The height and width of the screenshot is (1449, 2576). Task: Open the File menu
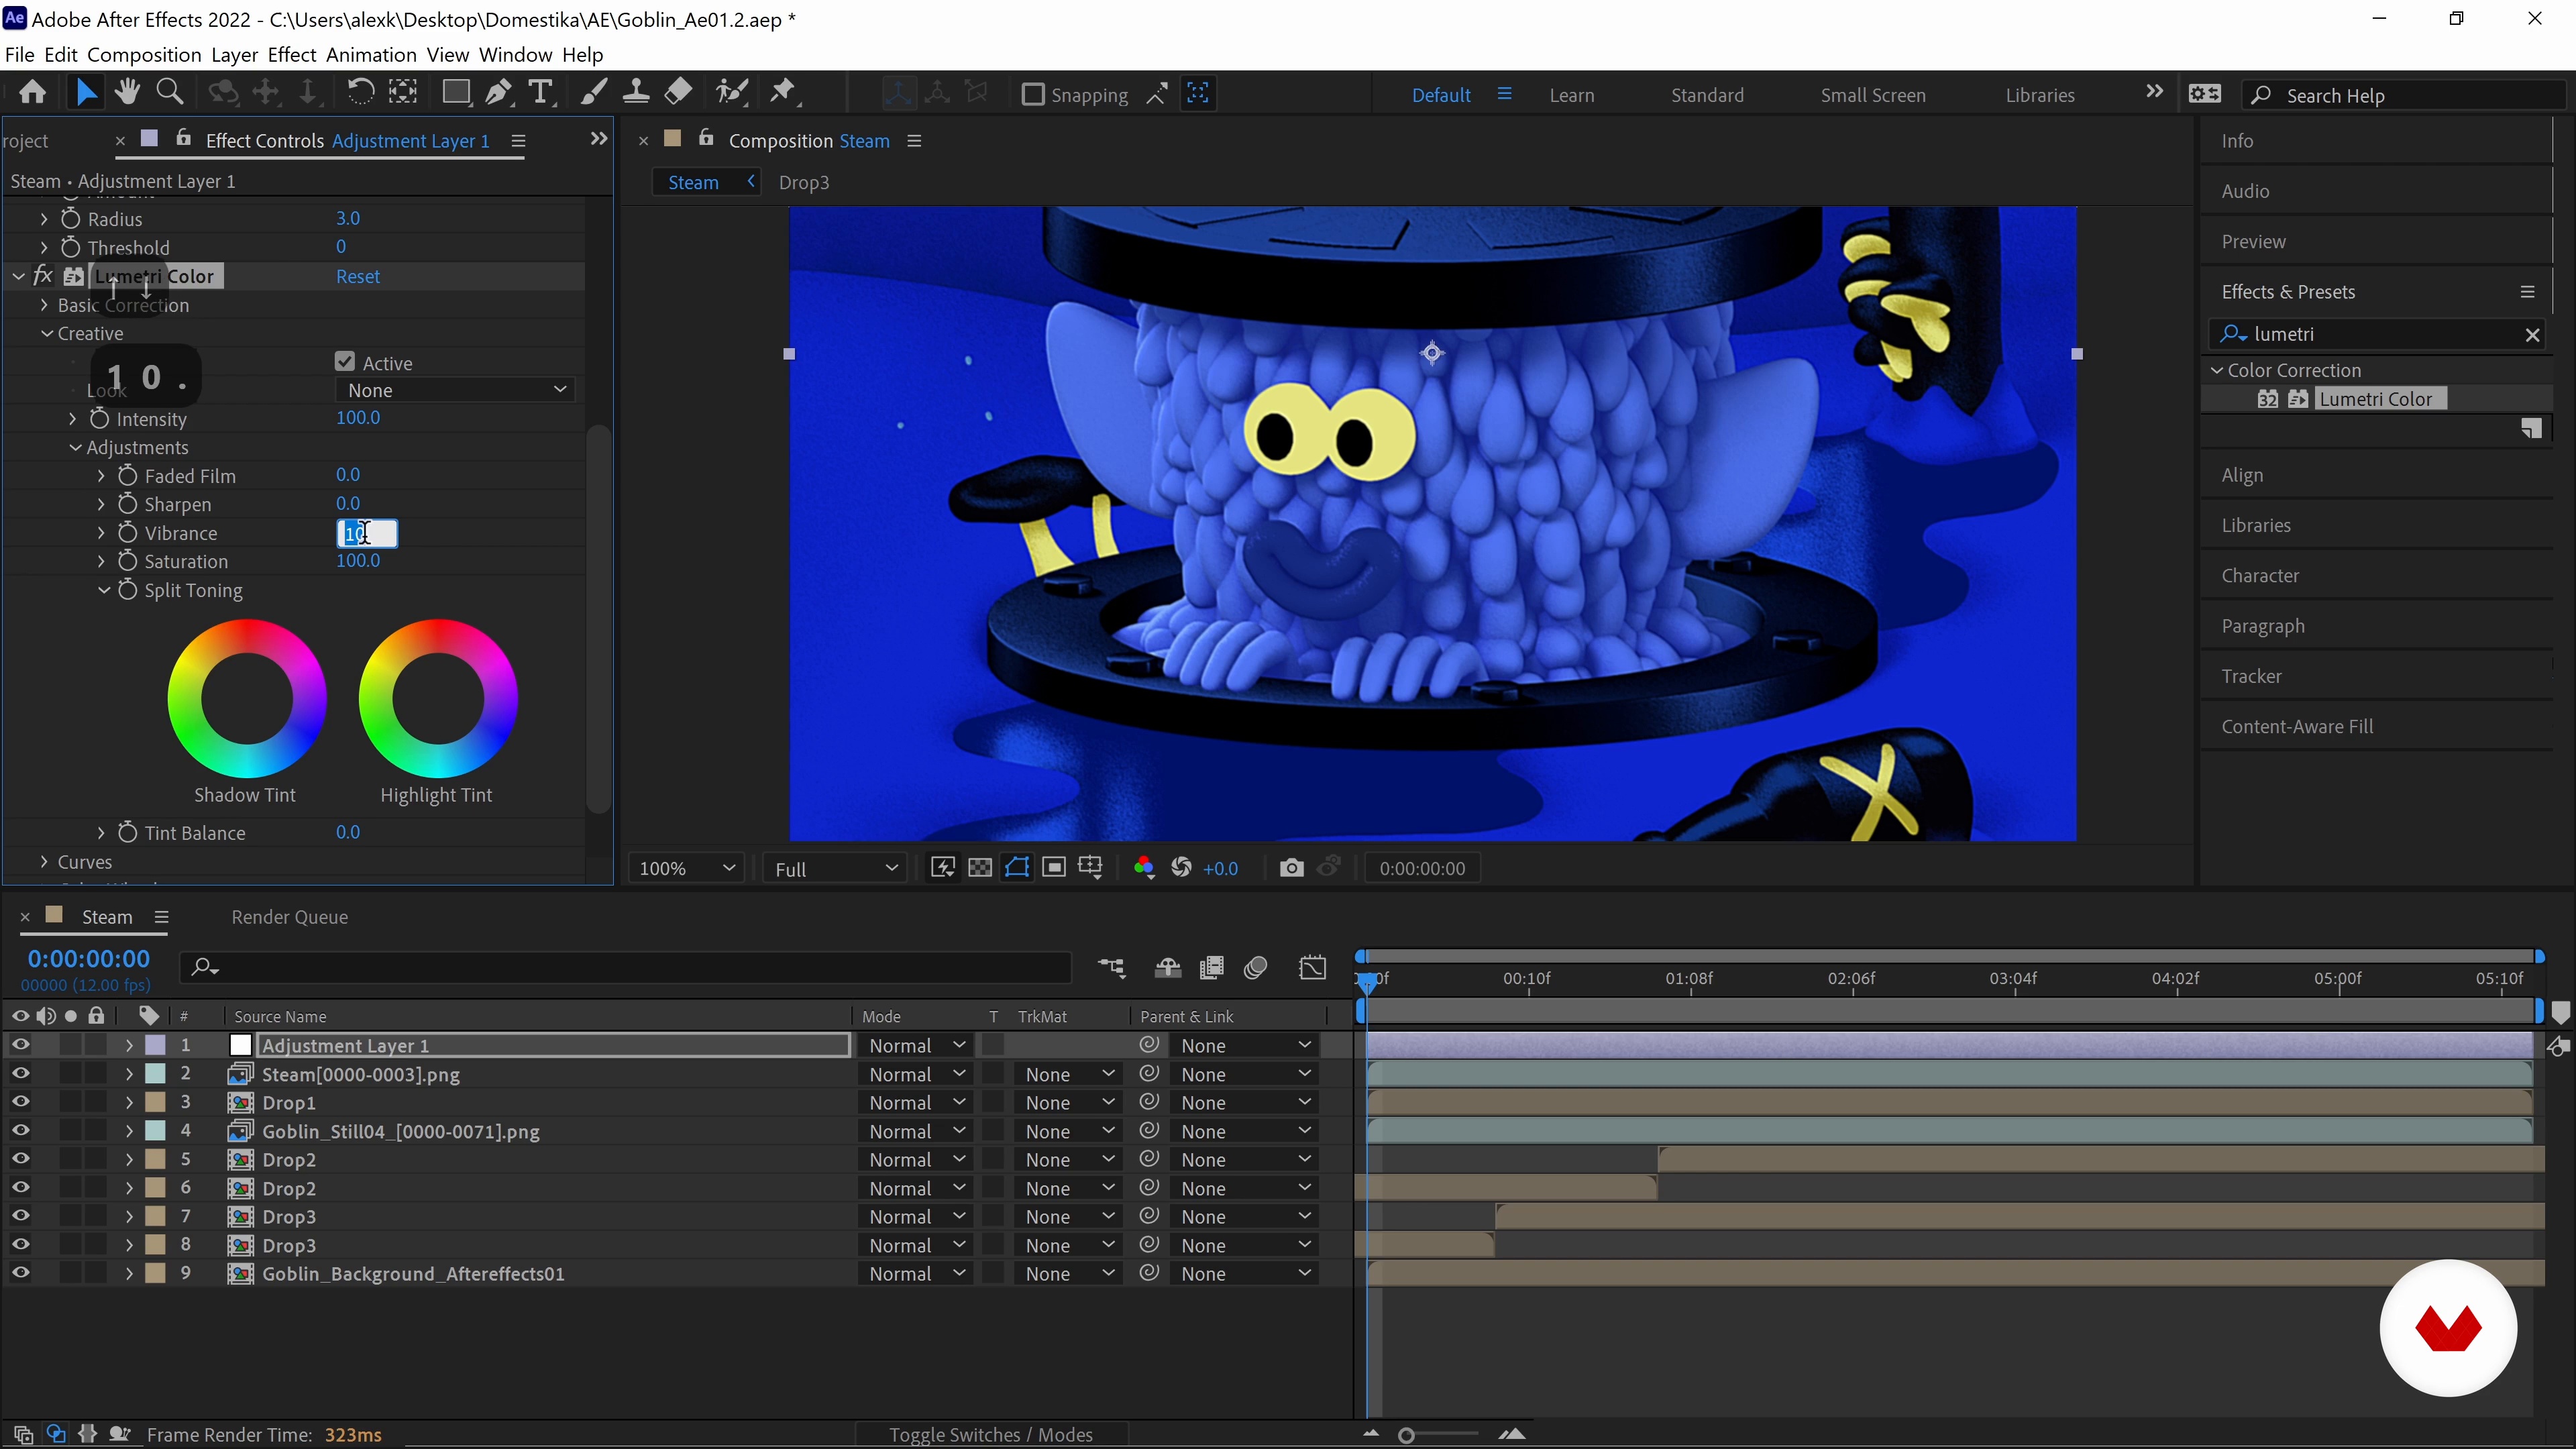pyautogui.click(x=19, y=54)
